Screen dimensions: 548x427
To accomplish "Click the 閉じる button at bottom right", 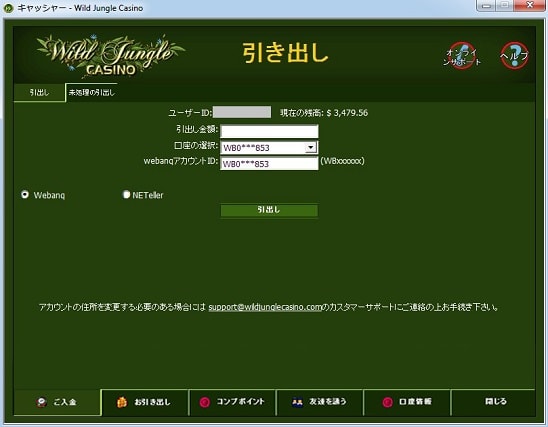I will (x=495, y=402).
